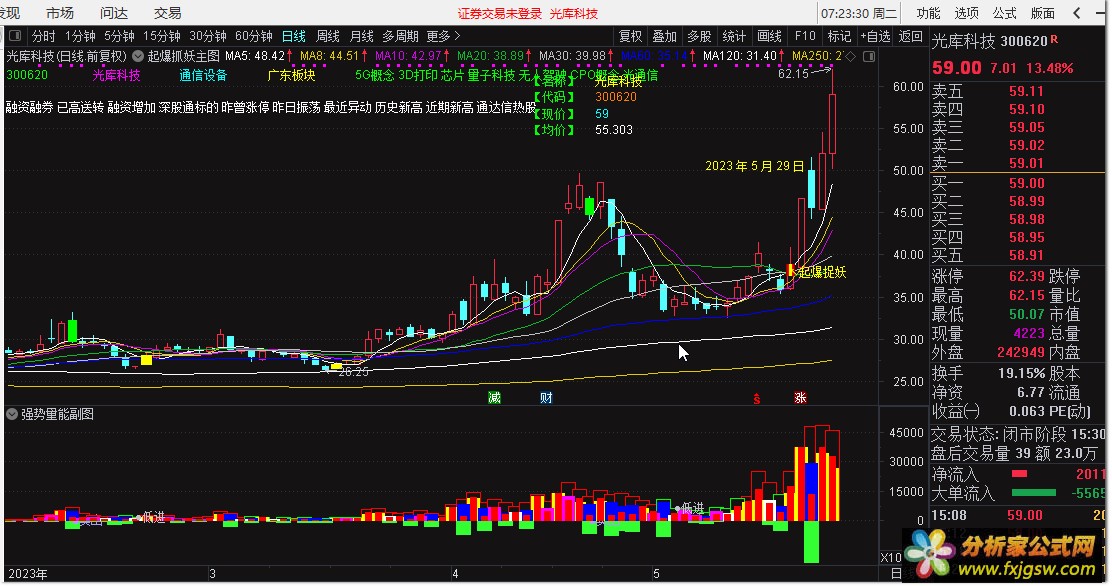Open the 交易 menu
The image size is (1112, 586).
click(x=167, y=13)
